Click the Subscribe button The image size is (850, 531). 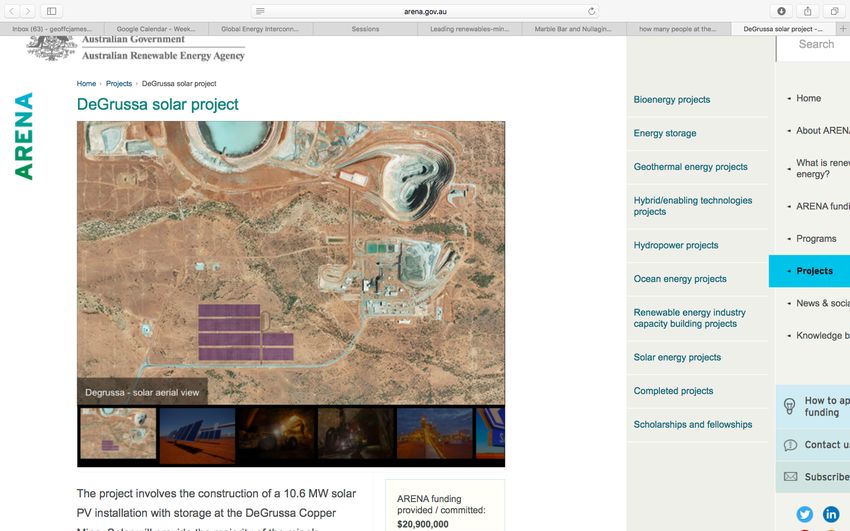813,477
